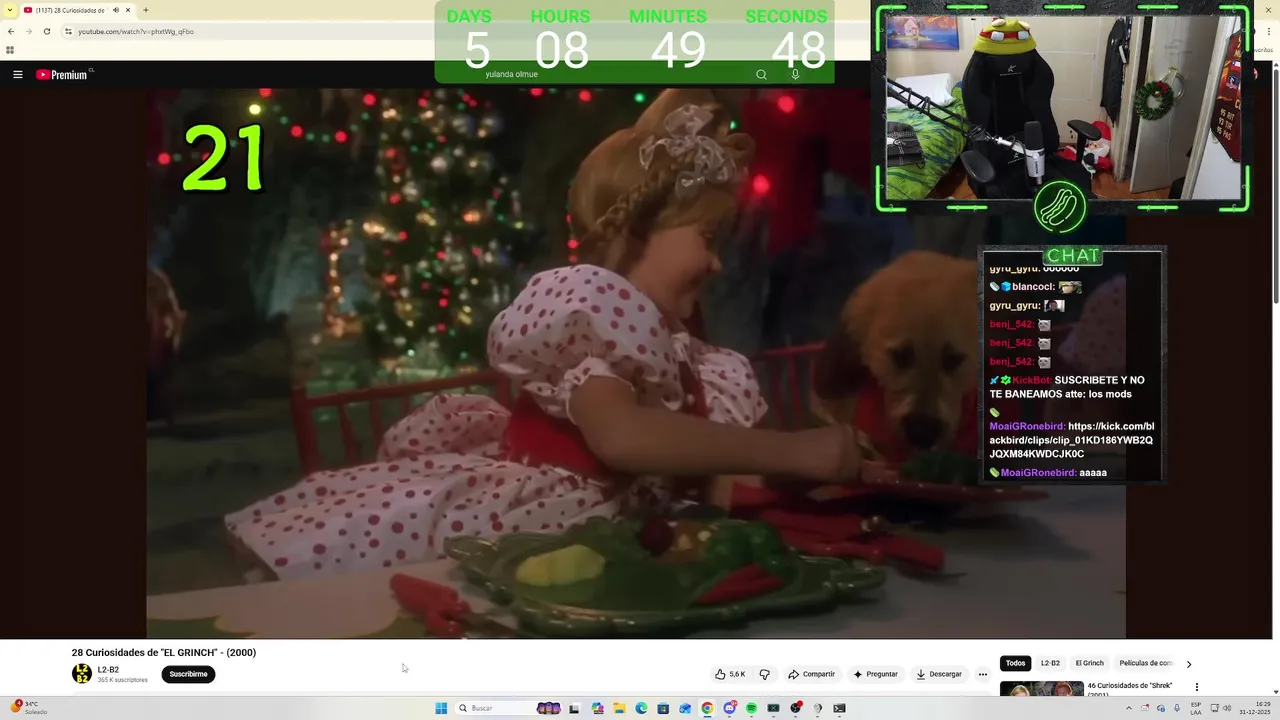Select the Películas de comedia chip

click(x=1145, y=663)
